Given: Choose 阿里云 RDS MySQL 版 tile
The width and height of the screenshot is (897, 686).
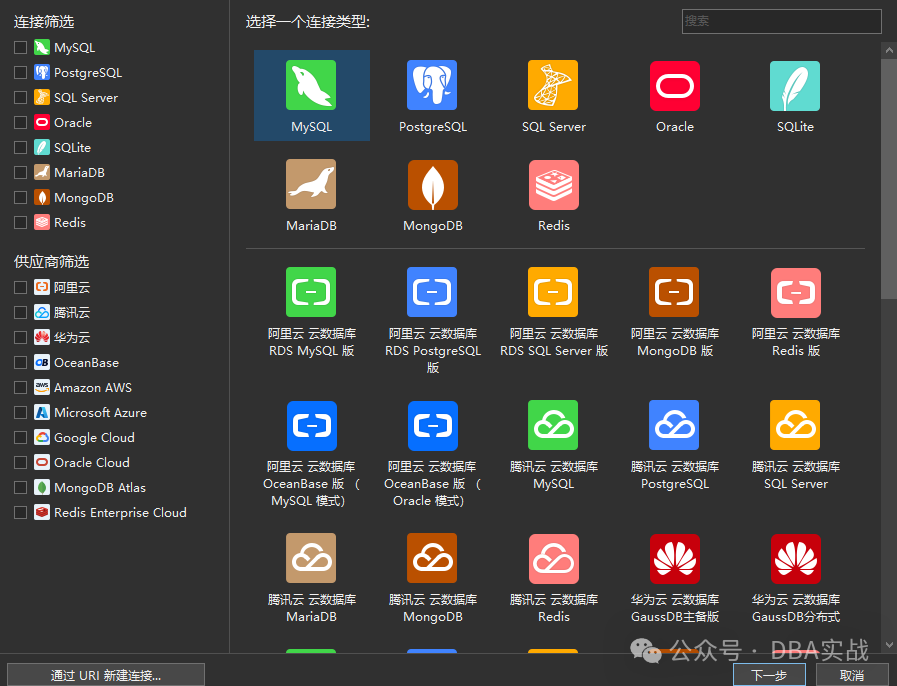Looking at the screenshot, I should (x=312, y=312).
